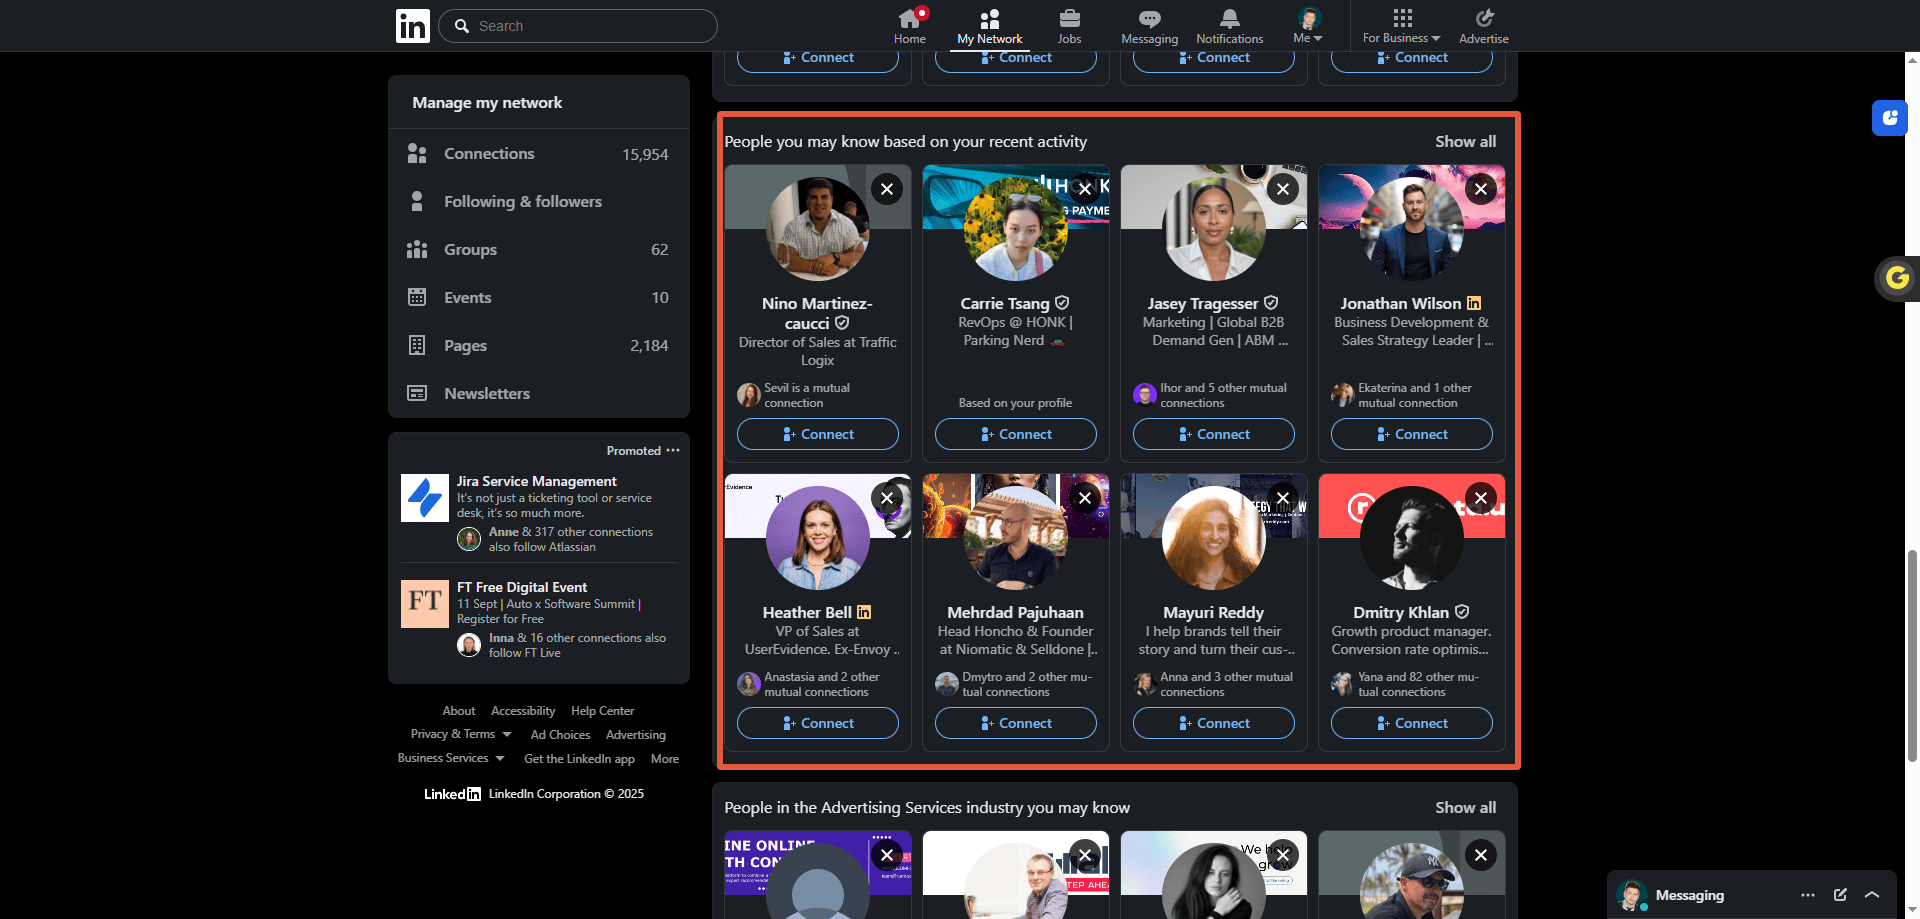Expand Business Services footer dropdown
Image resolution: width=1920 pixels, height=919 pixels.
(451, 758)
